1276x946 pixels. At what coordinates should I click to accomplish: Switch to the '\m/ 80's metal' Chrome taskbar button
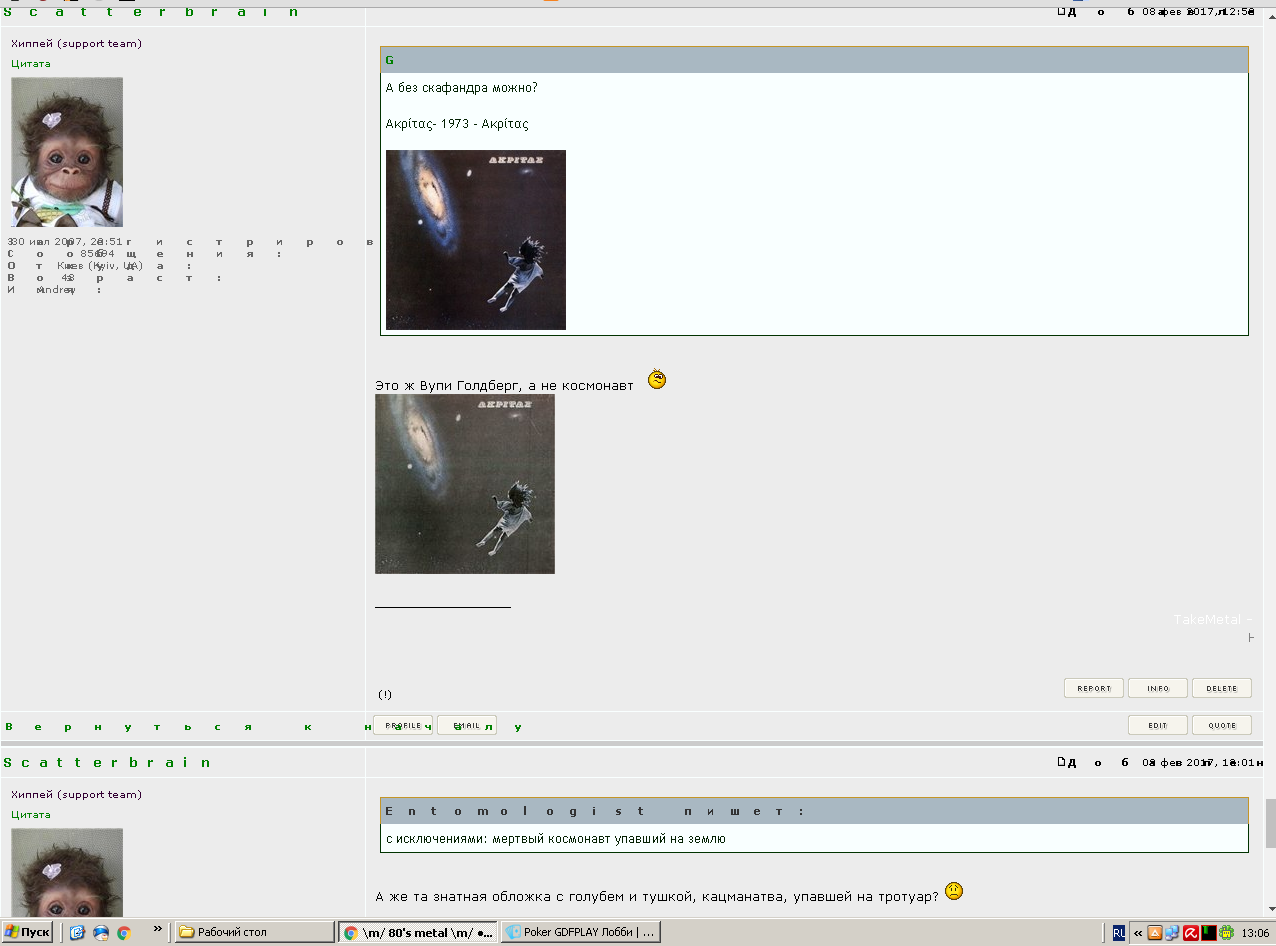(x=418, y=932)
